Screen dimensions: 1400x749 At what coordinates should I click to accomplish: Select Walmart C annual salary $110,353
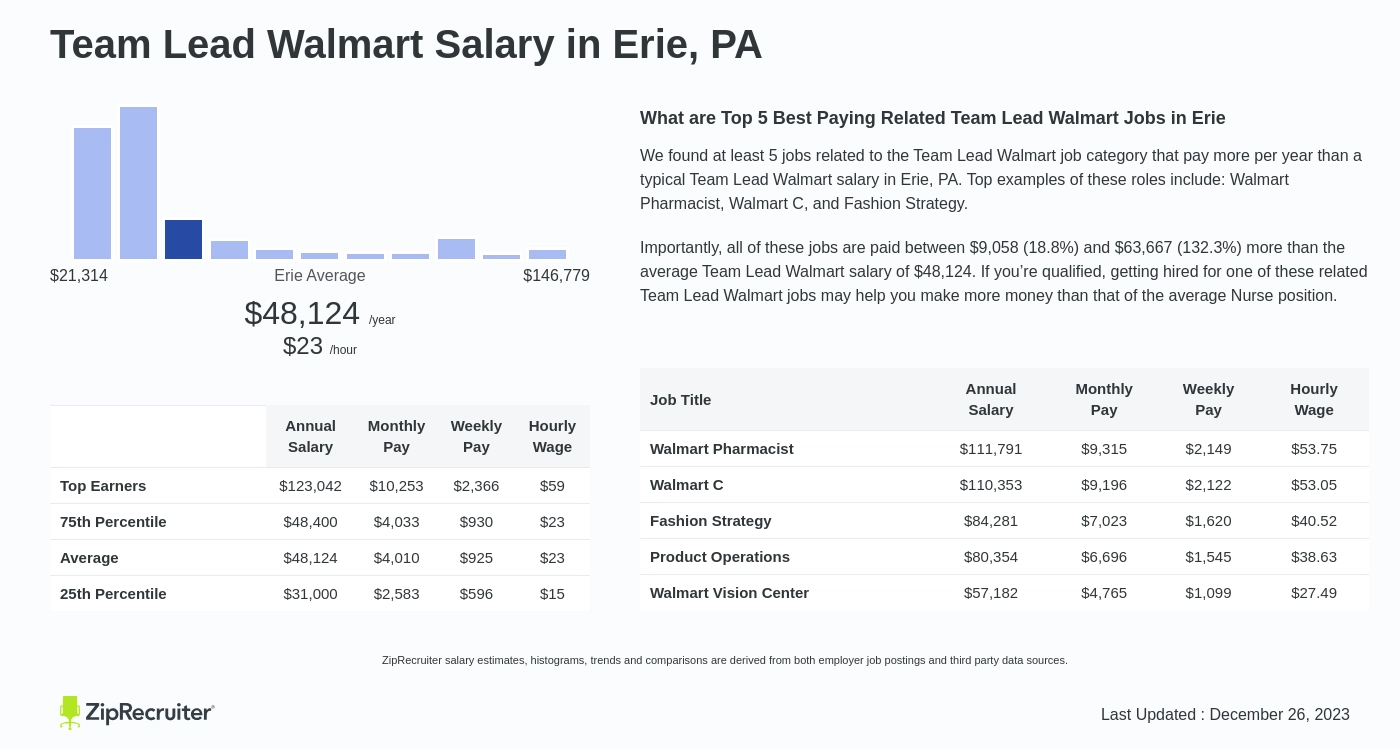991,484
